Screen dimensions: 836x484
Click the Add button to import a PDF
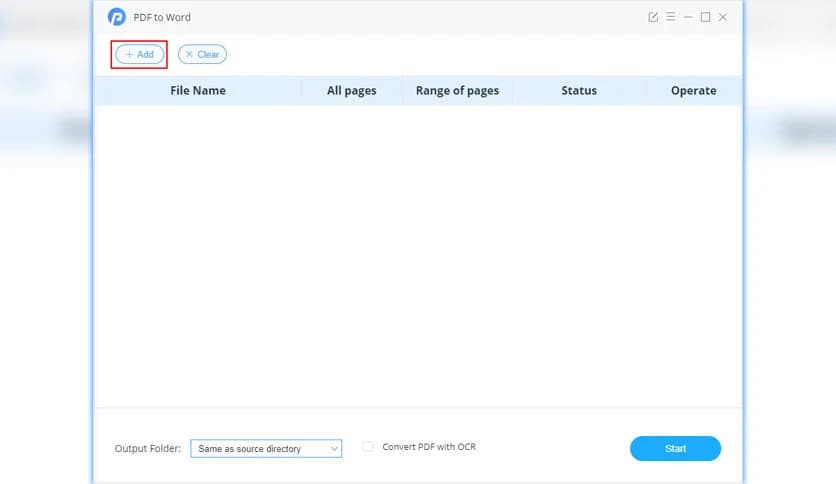tap(140, 54)
